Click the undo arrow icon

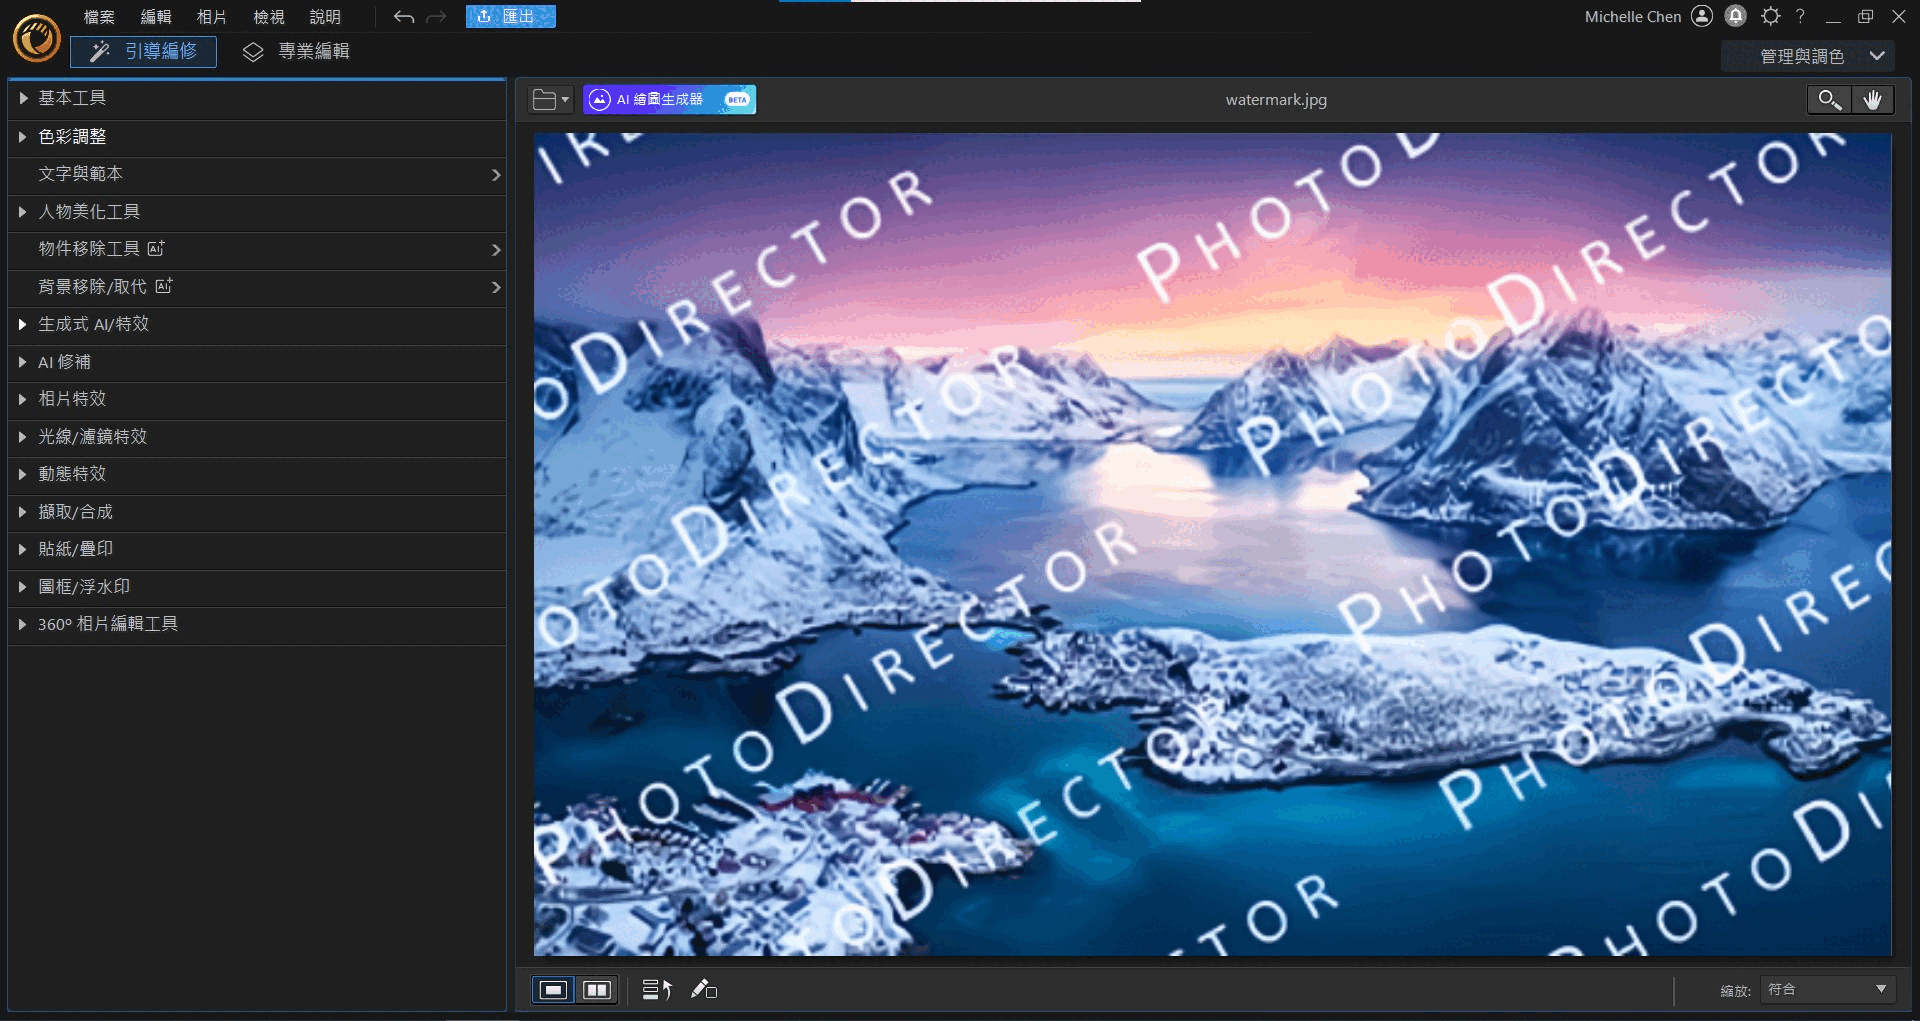(403, 17)
